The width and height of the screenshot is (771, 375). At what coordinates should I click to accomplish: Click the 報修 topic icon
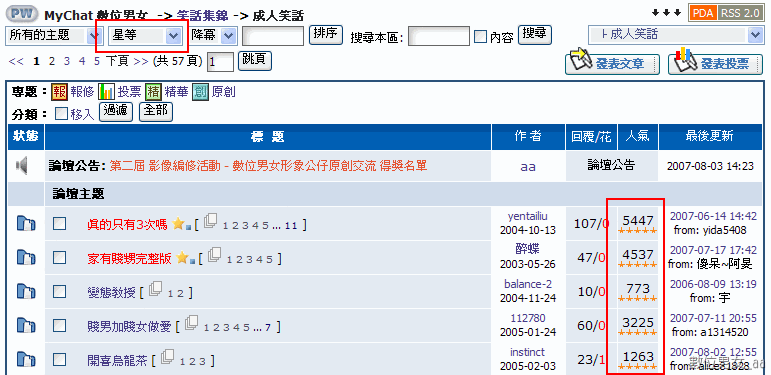[x=59, y=91]
